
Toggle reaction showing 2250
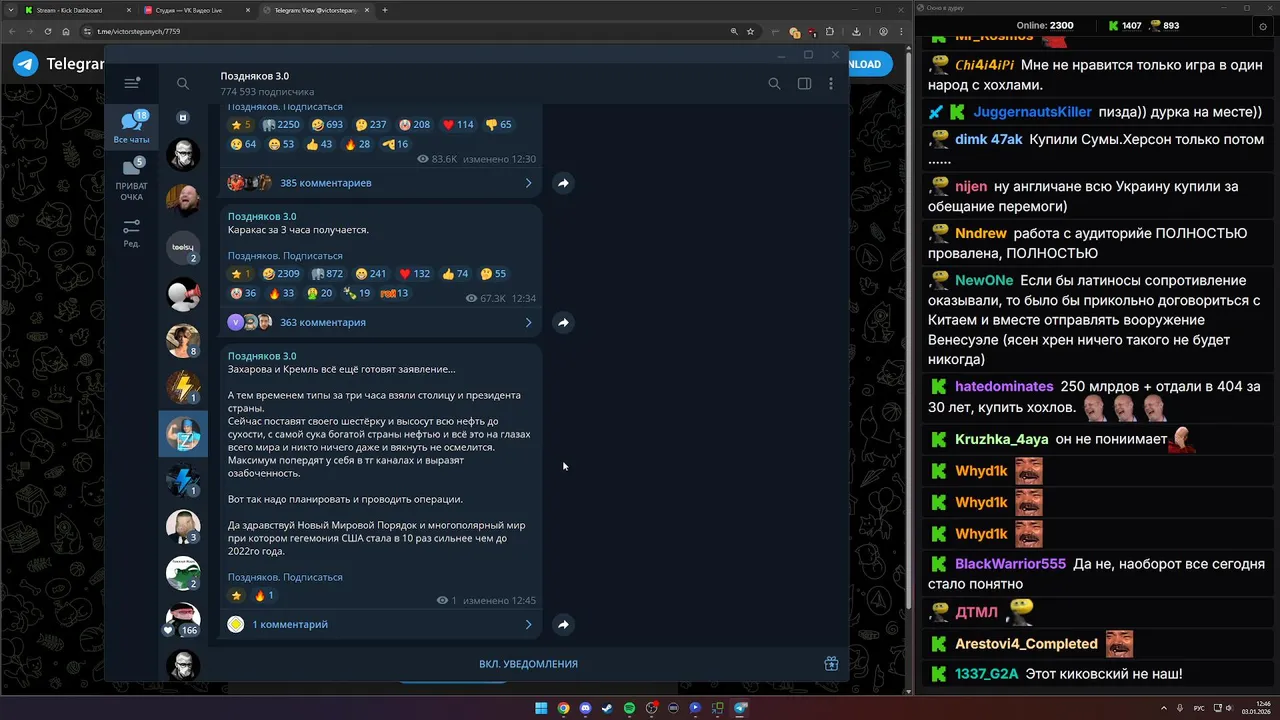281,125
